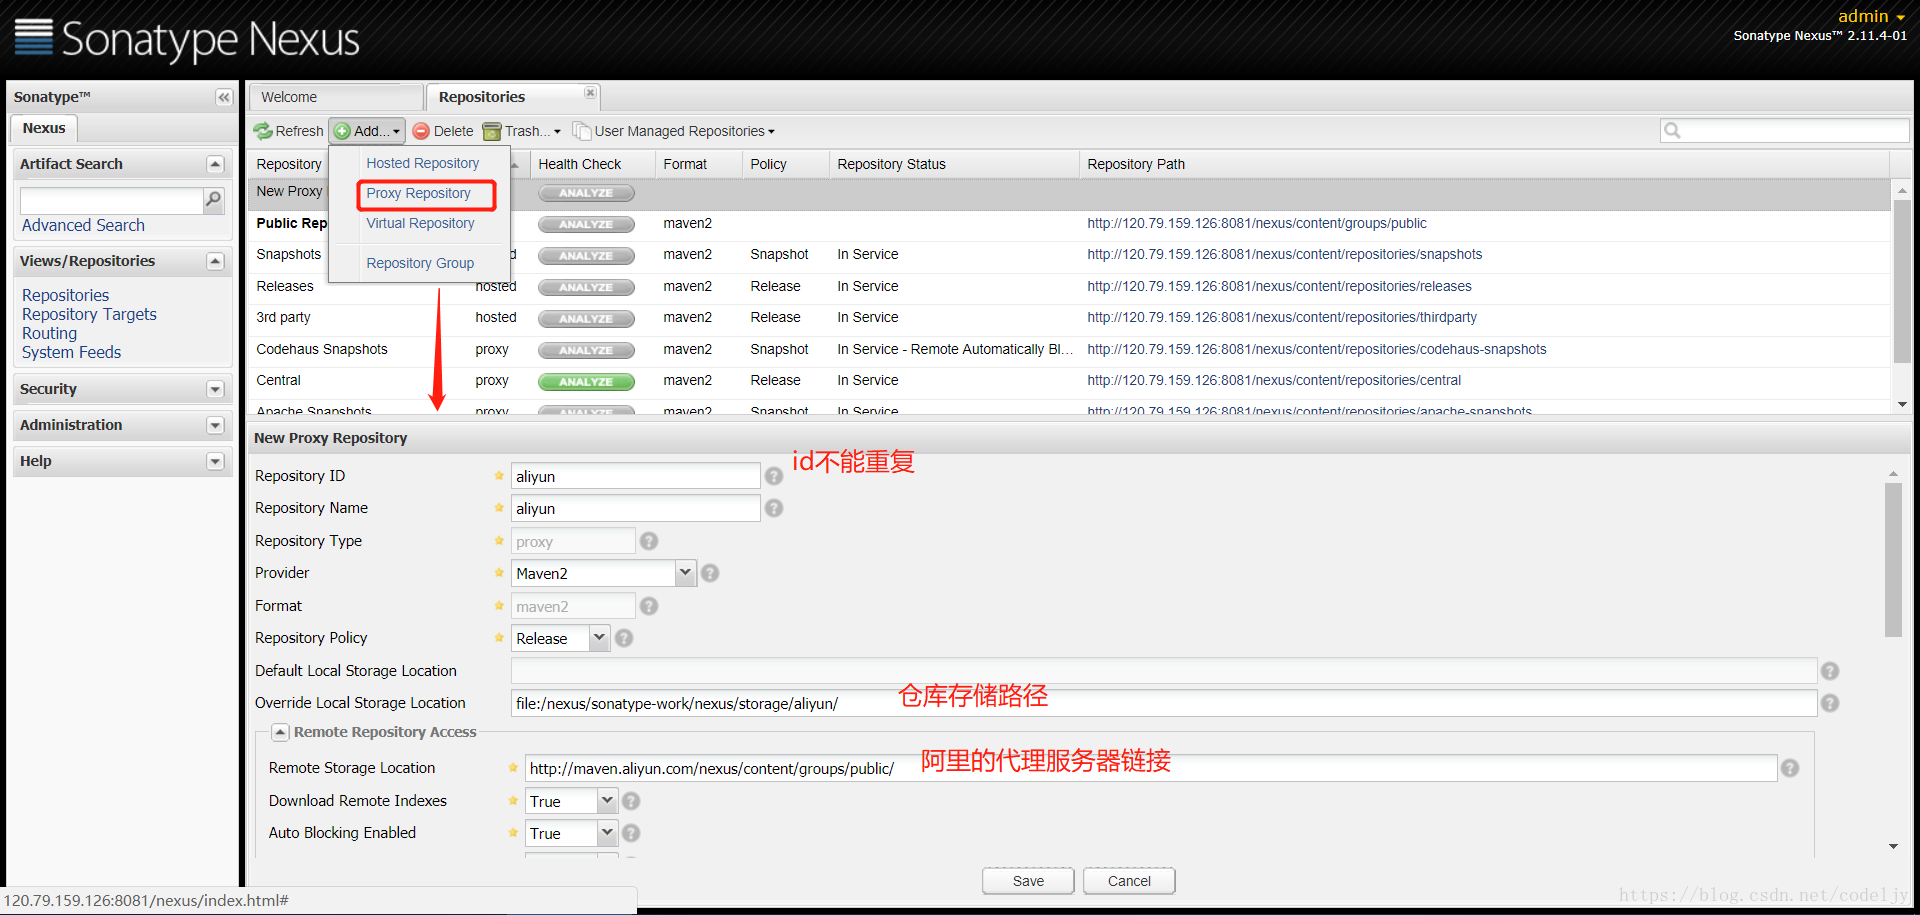Open Repositories link in sidebar
The image size is (1920, 915).
click(65, 295)
